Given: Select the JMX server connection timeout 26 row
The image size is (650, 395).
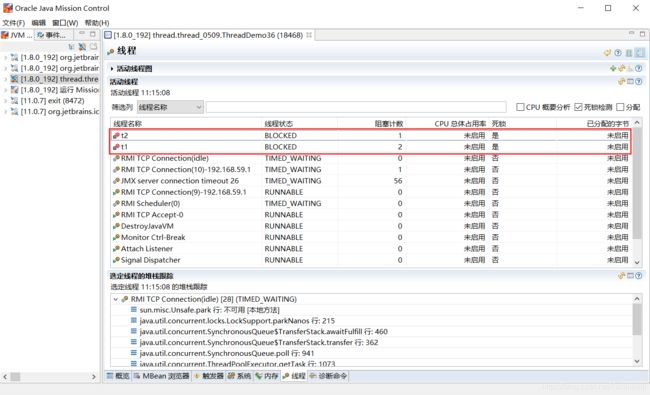Looking at the screenshot, I should (371, 181).
